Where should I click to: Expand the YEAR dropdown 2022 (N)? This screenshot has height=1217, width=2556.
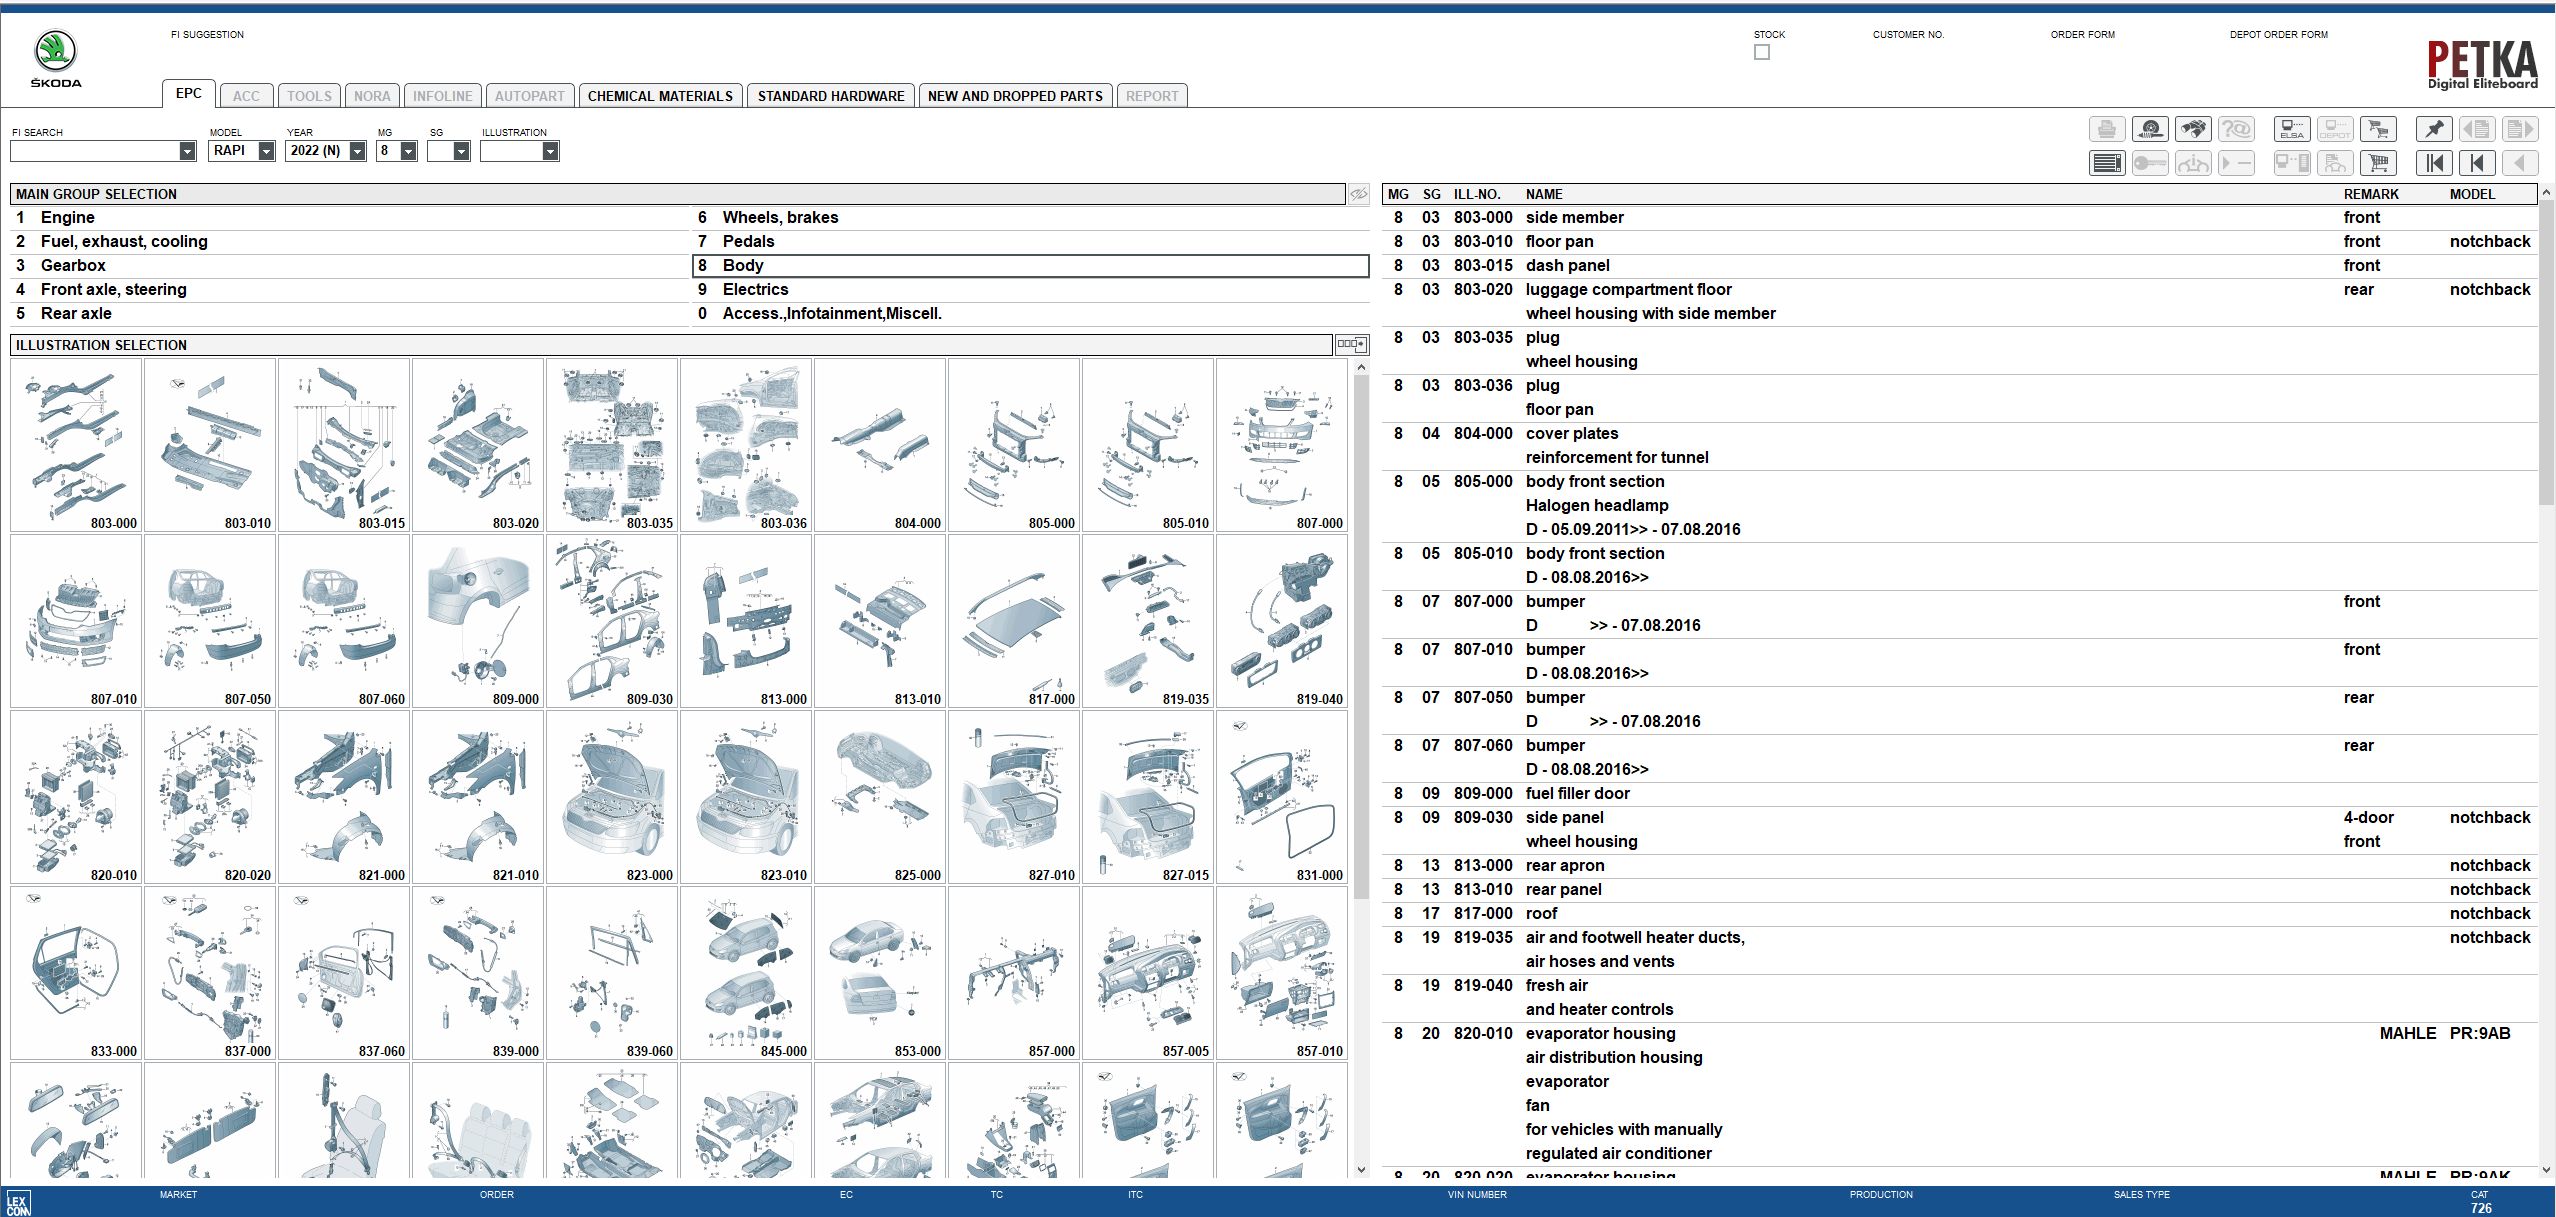point(326,151)
